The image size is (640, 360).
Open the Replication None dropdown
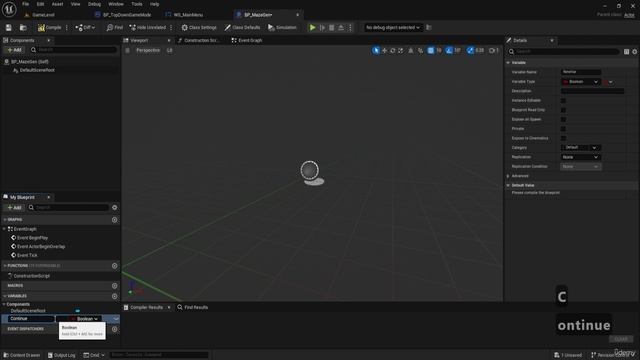[581, 157]
